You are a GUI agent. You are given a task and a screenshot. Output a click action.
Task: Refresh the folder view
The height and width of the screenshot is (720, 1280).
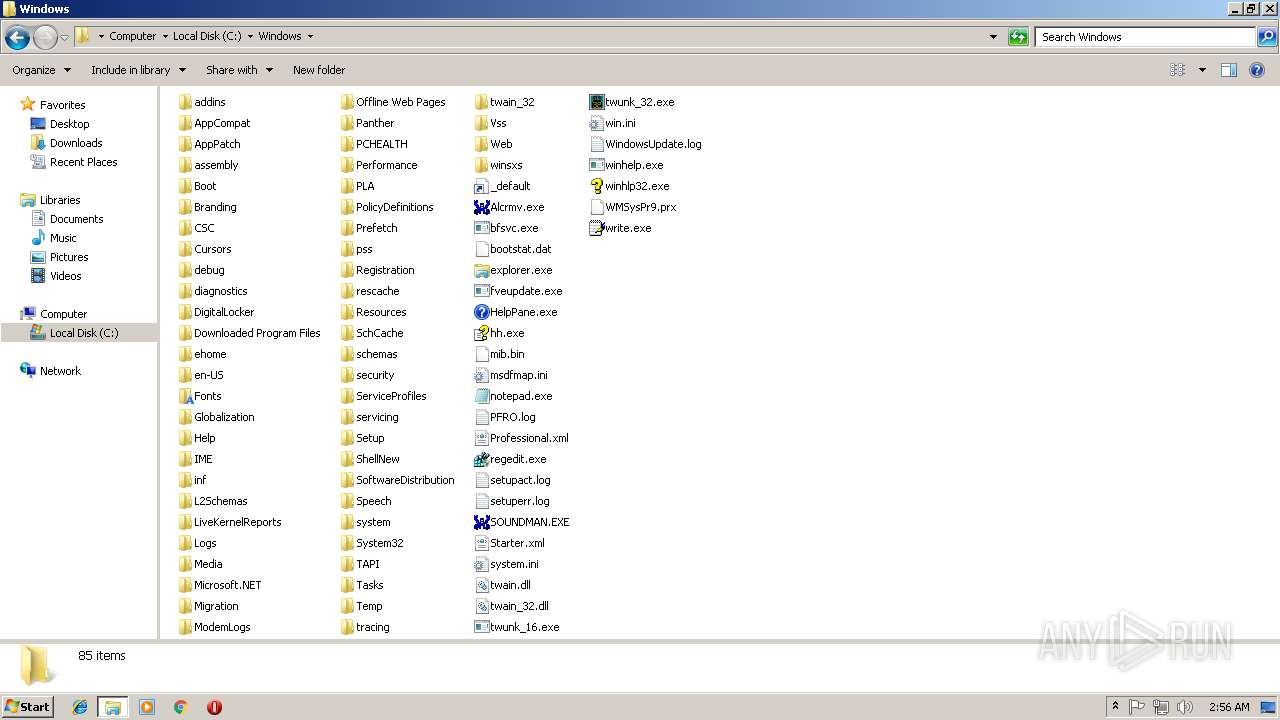pyautogui.click(x=1018, y=37)
